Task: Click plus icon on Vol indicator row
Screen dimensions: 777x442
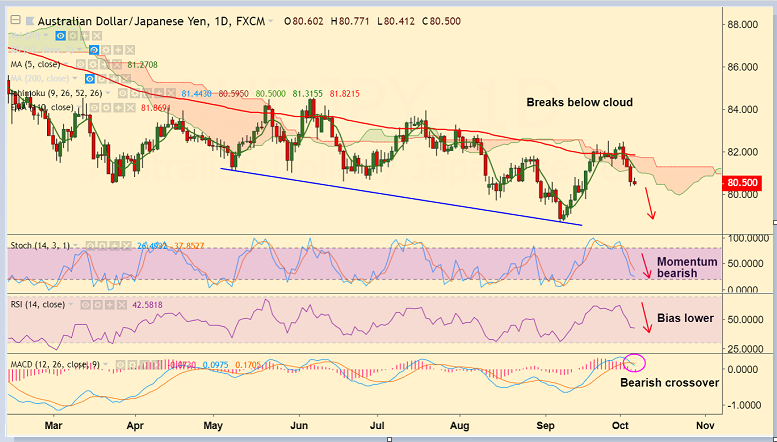Action: tap(85, 36)
